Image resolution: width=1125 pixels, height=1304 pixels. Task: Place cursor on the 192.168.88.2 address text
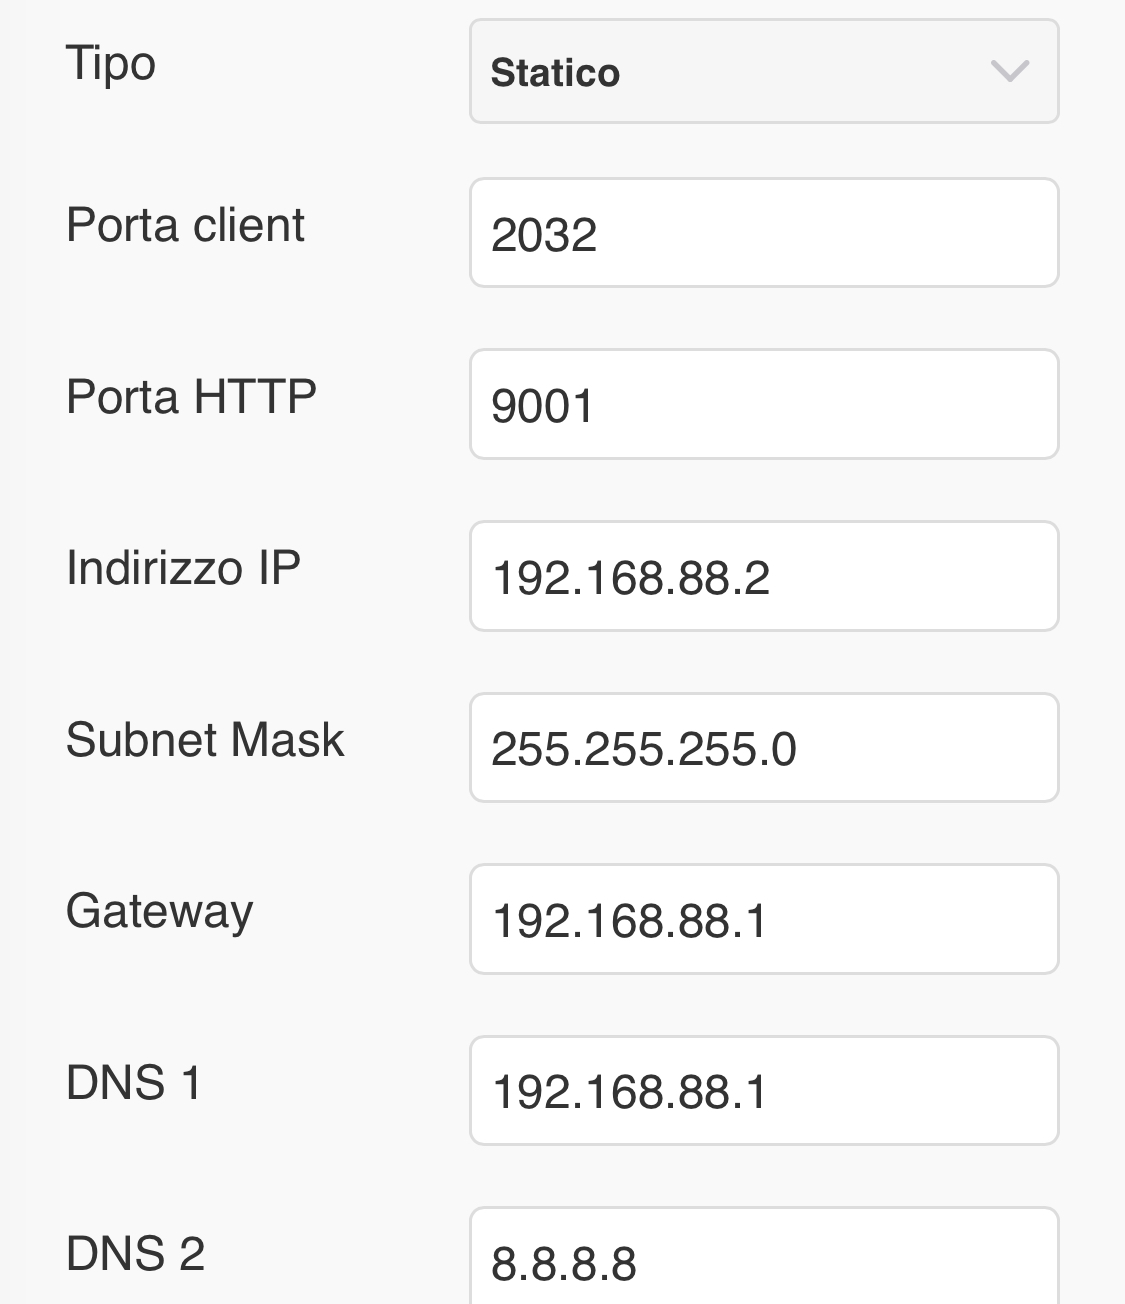click(x=631, y=578)
